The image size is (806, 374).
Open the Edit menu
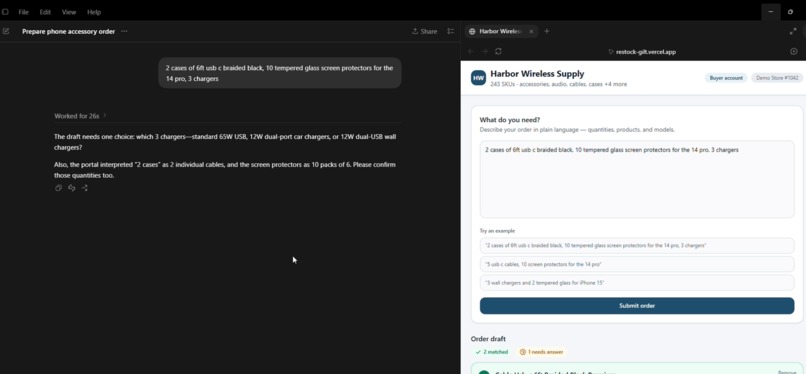coord(45,12)
